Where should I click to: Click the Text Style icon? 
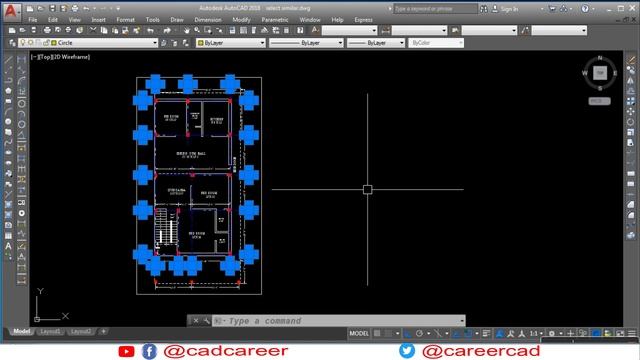tap(315, 30)
